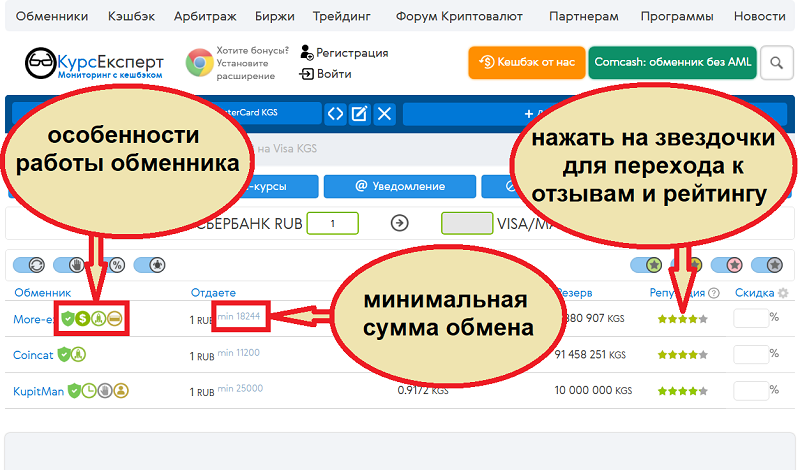Click the Уведомление button
The height and width of the screenshot is (470, 800).
[400, 186]
